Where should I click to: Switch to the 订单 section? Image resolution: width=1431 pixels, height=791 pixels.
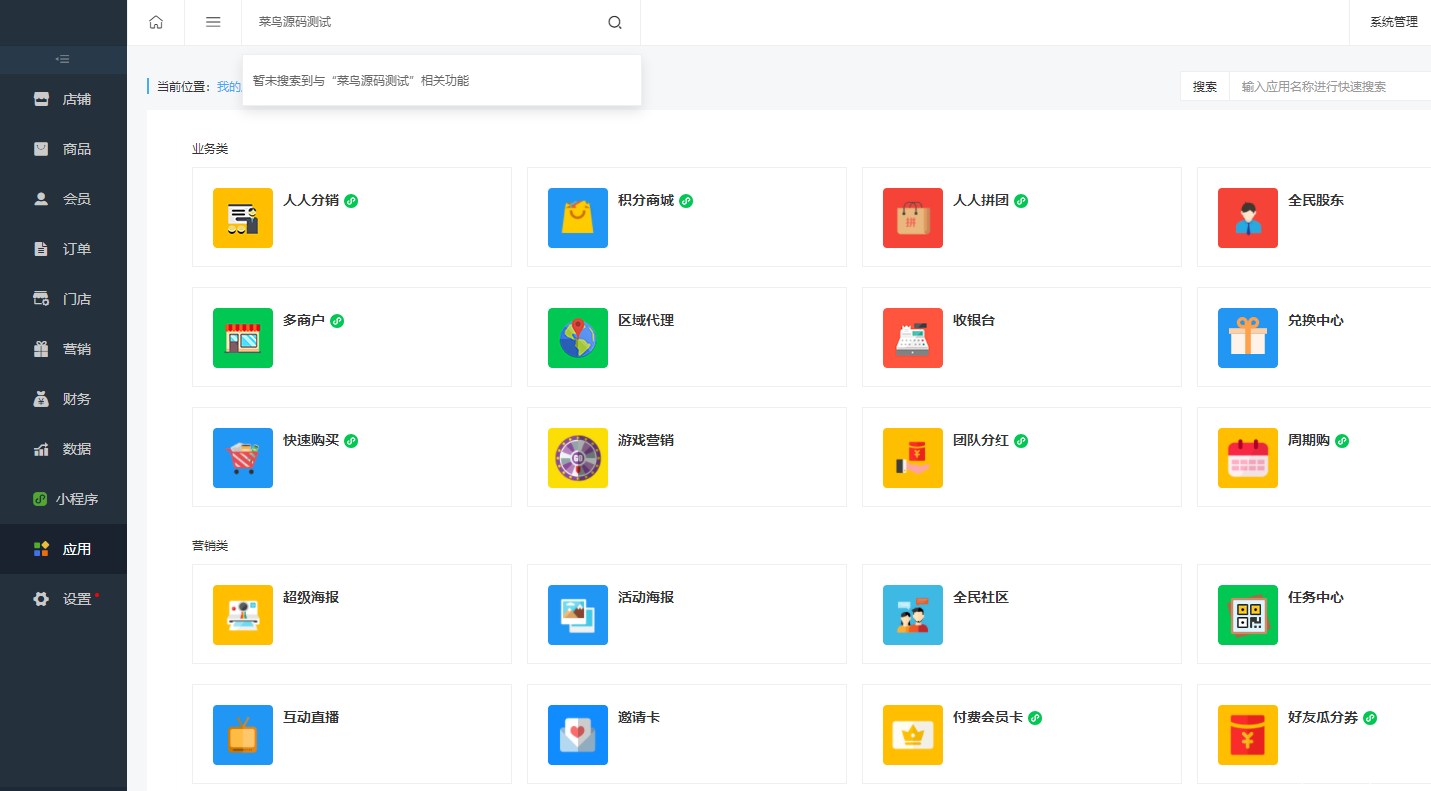point(63,248)
